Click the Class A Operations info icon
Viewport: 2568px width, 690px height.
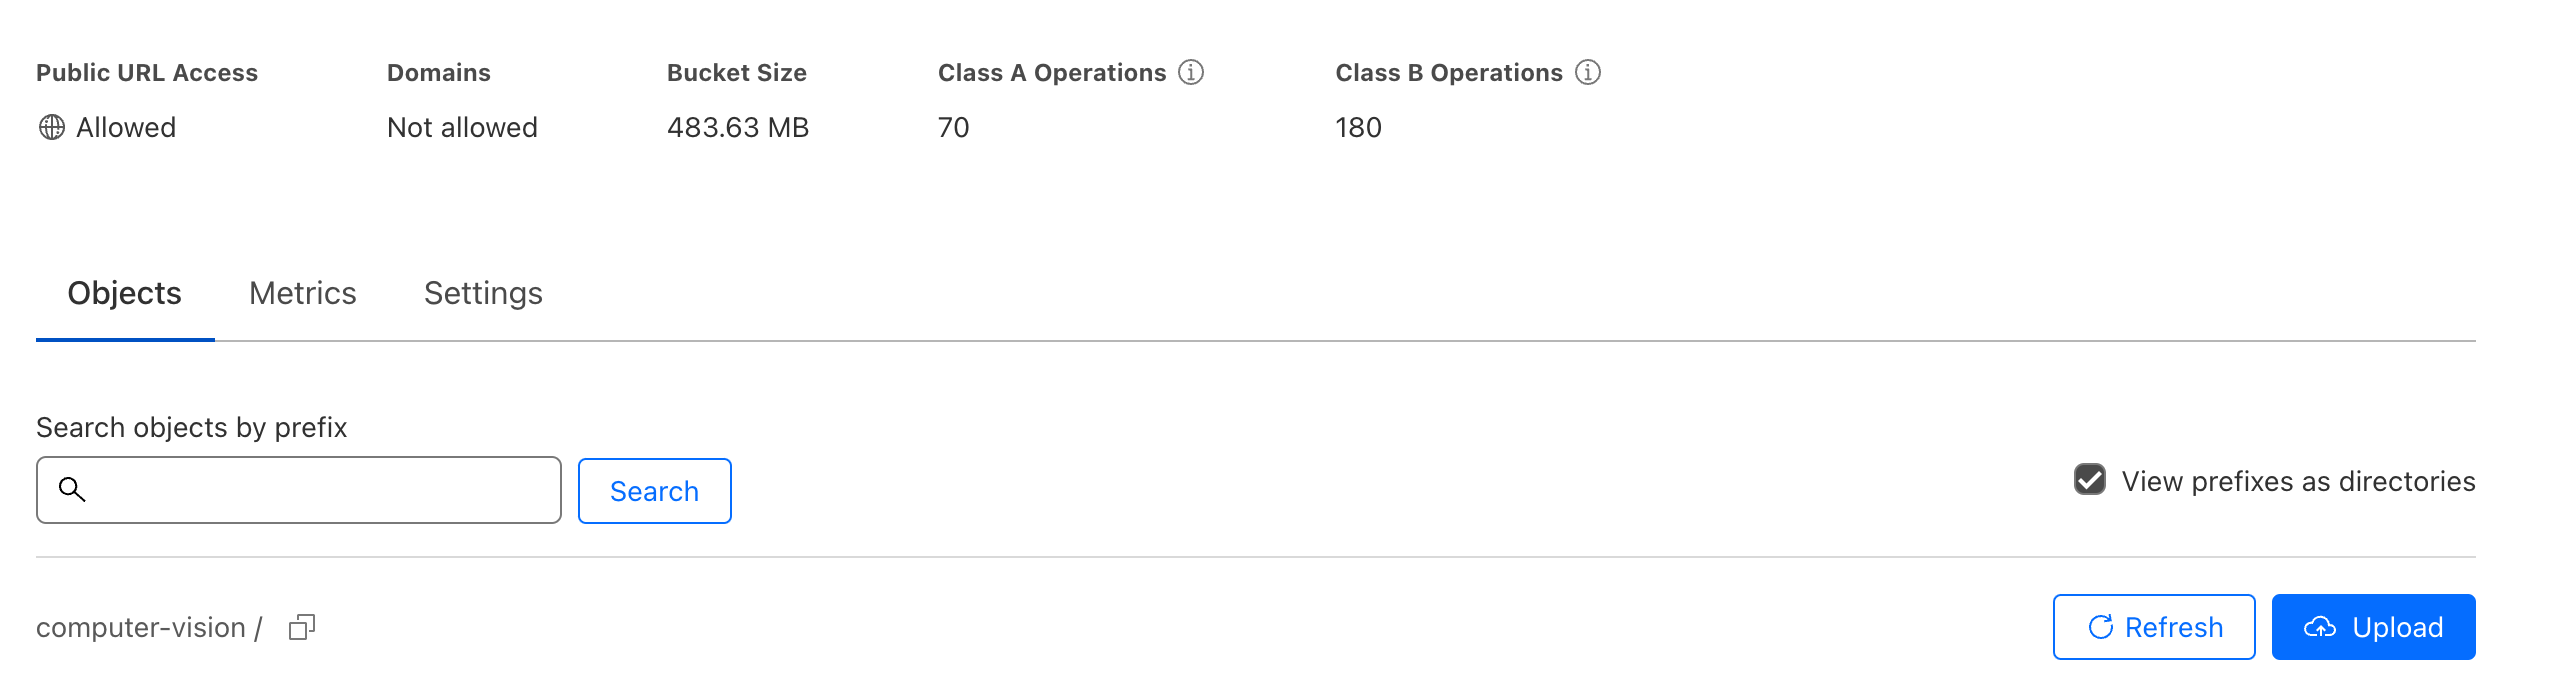point(1190,72)
